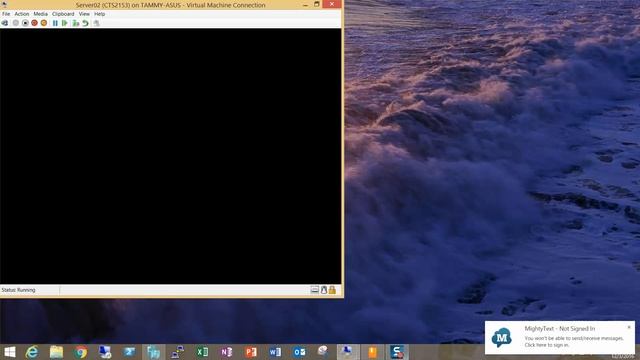
Task: Open the View menu
Action: tap(84, 14)
